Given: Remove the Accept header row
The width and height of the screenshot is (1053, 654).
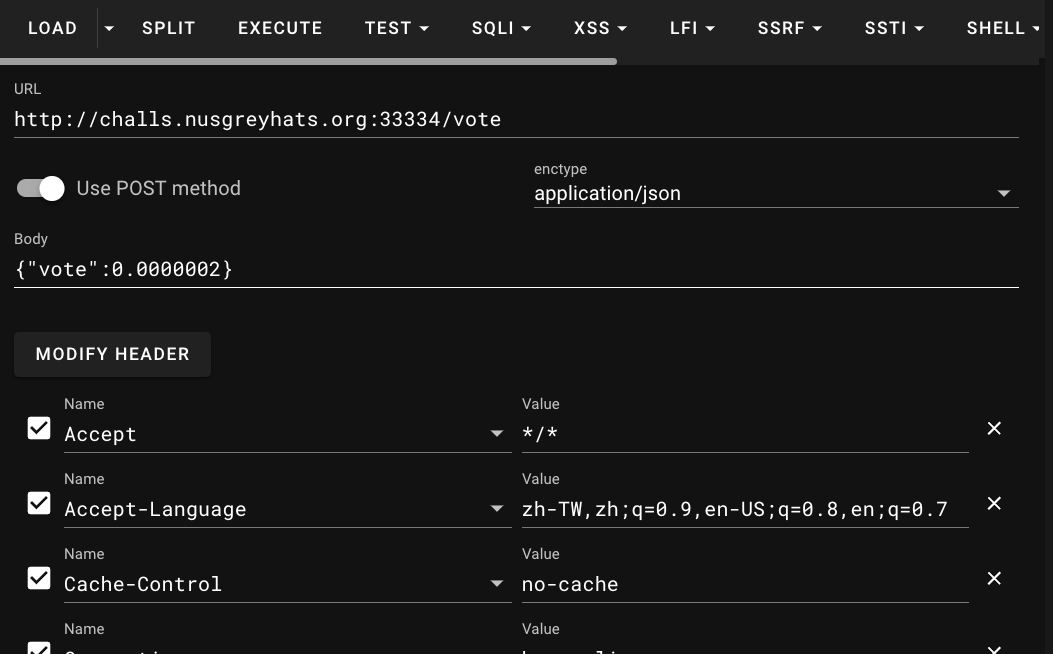Looking at the screenshot, I should [994, 428].
